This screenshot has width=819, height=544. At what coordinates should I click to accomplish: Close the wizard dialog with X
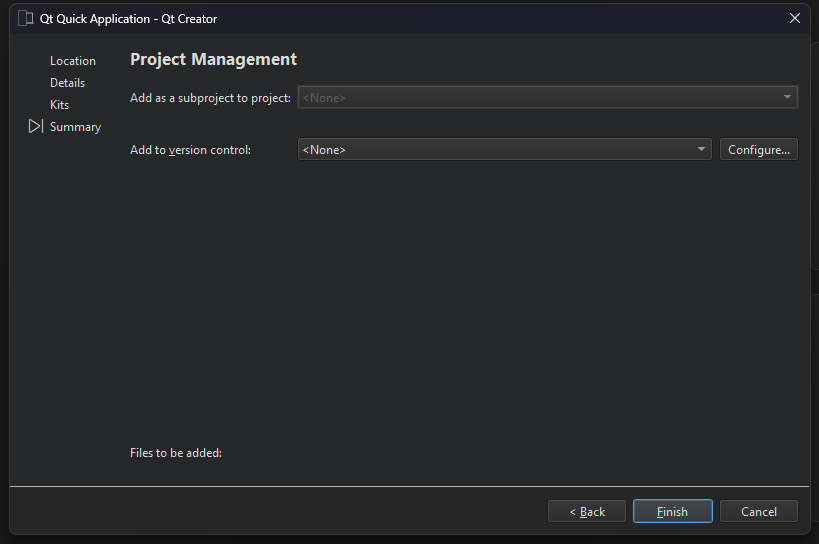[794, 18]
